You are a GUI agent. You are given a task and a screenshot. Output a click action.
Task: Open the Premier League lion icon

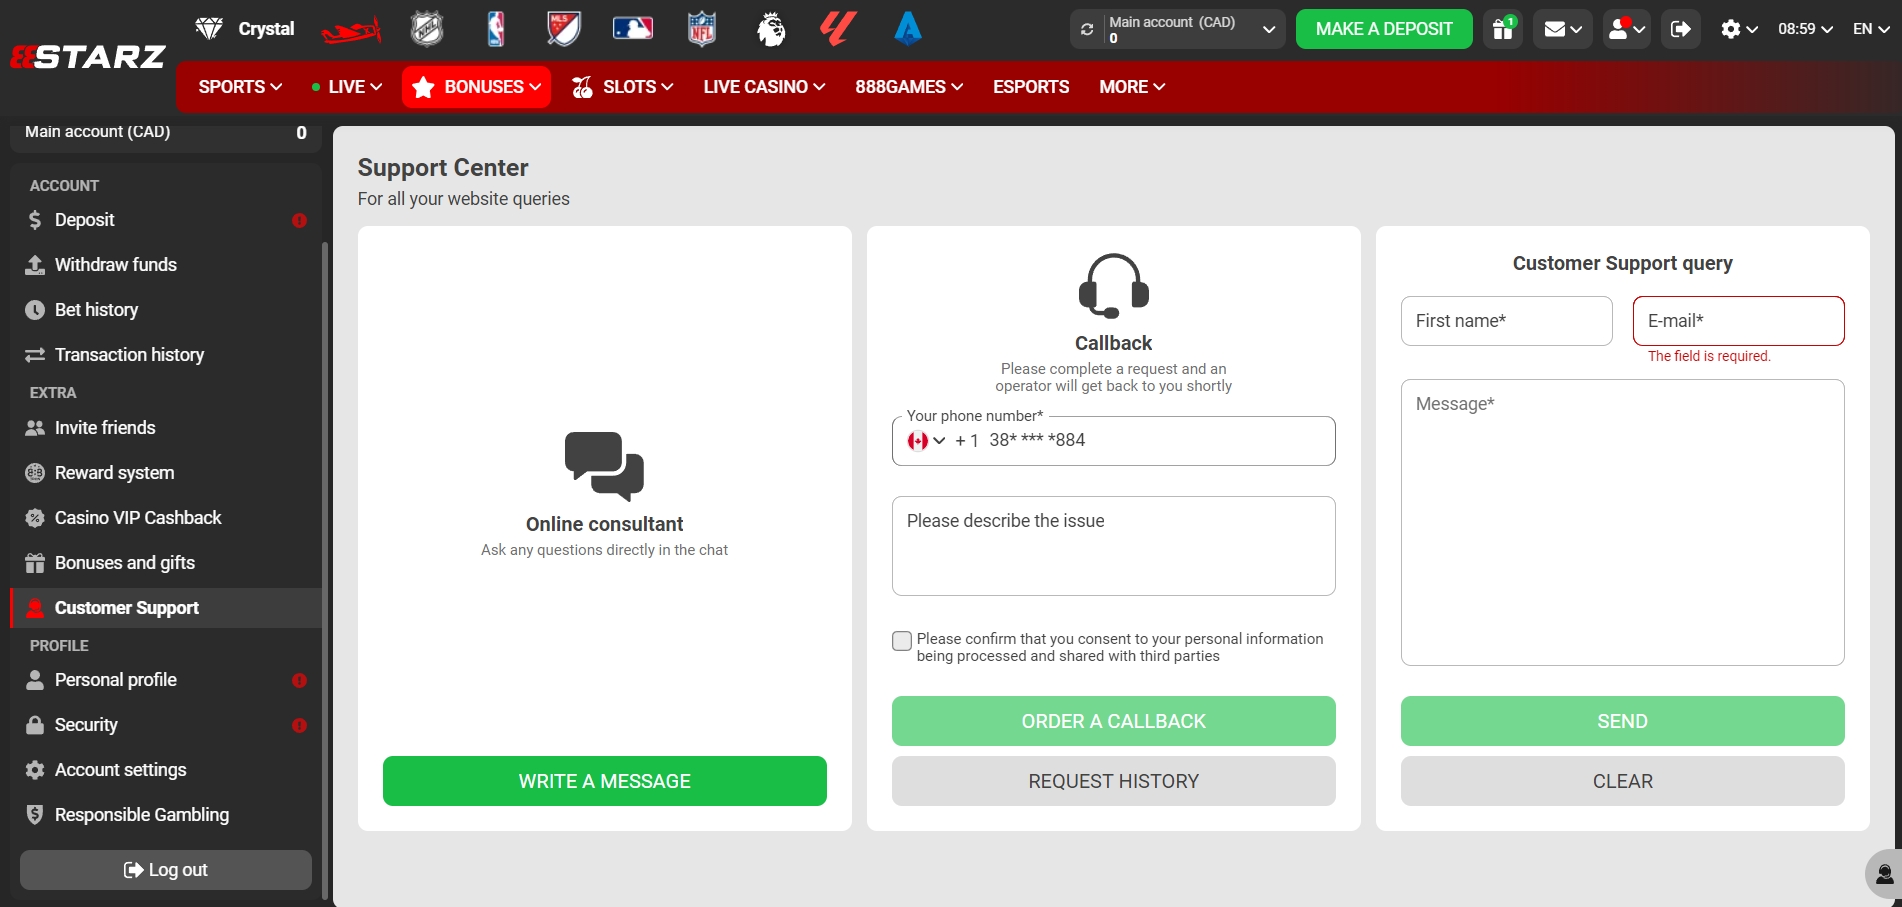pyautogui.click(x=770, y=29)
